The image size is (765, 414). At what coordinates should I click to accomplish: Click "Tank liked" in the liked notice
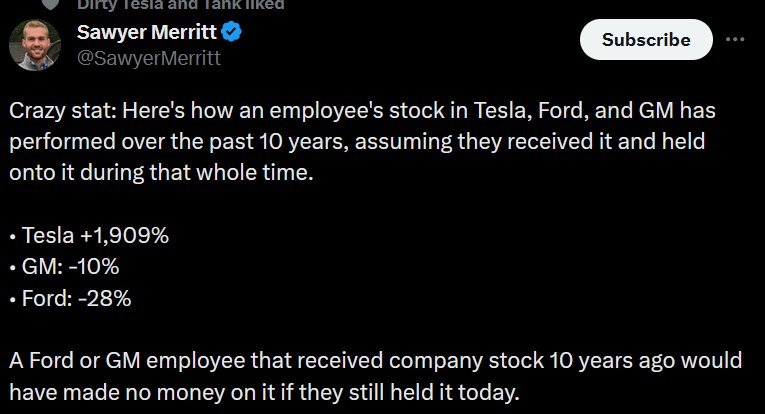pos(241,4)
